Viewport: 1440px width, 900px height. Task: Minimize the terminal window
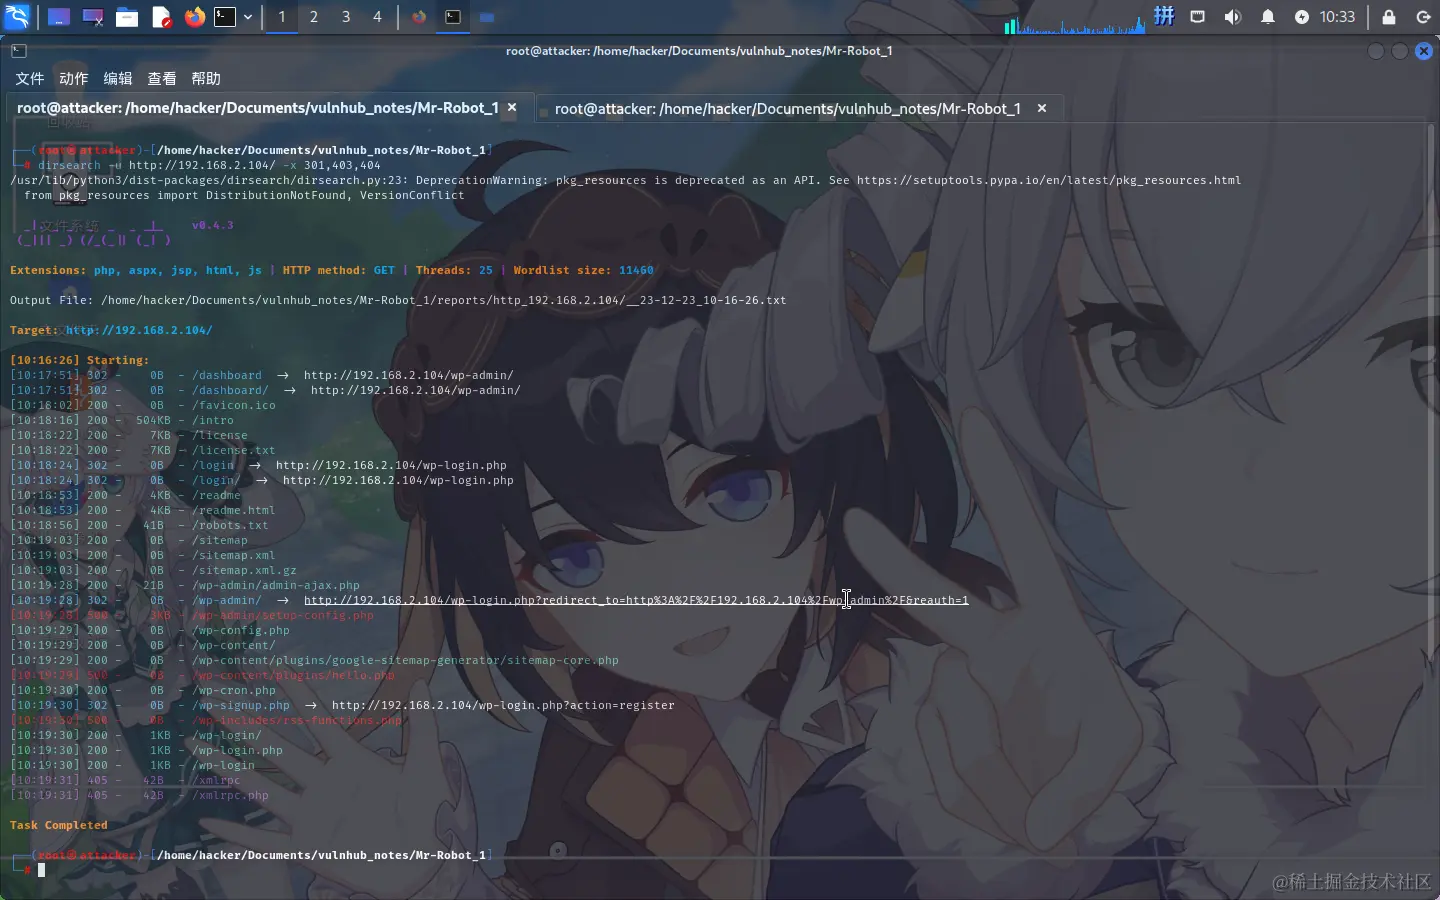(1376, 51)
